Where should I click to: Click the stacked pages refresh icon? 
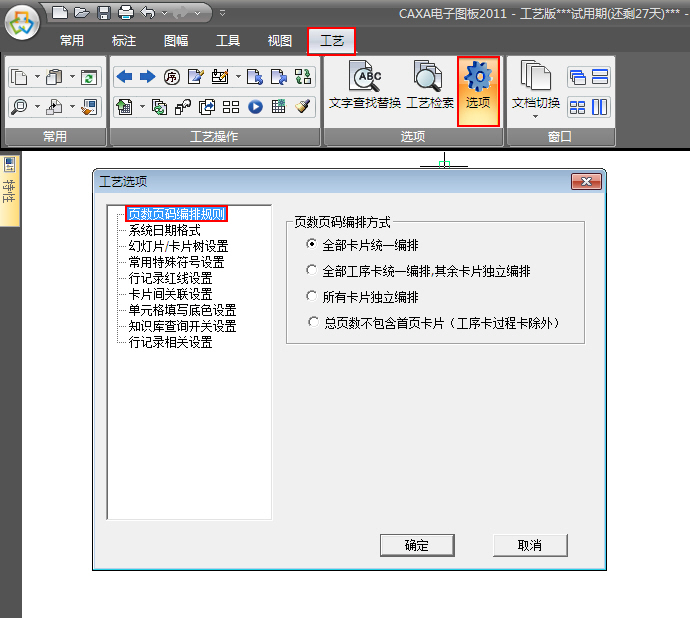point(159,107)
